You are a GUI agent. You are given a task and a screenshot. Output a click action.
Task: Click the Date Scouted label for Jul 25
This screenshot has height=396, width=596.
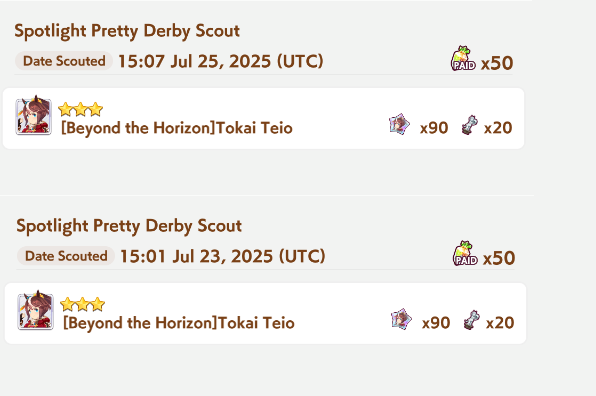click(64, 61)
